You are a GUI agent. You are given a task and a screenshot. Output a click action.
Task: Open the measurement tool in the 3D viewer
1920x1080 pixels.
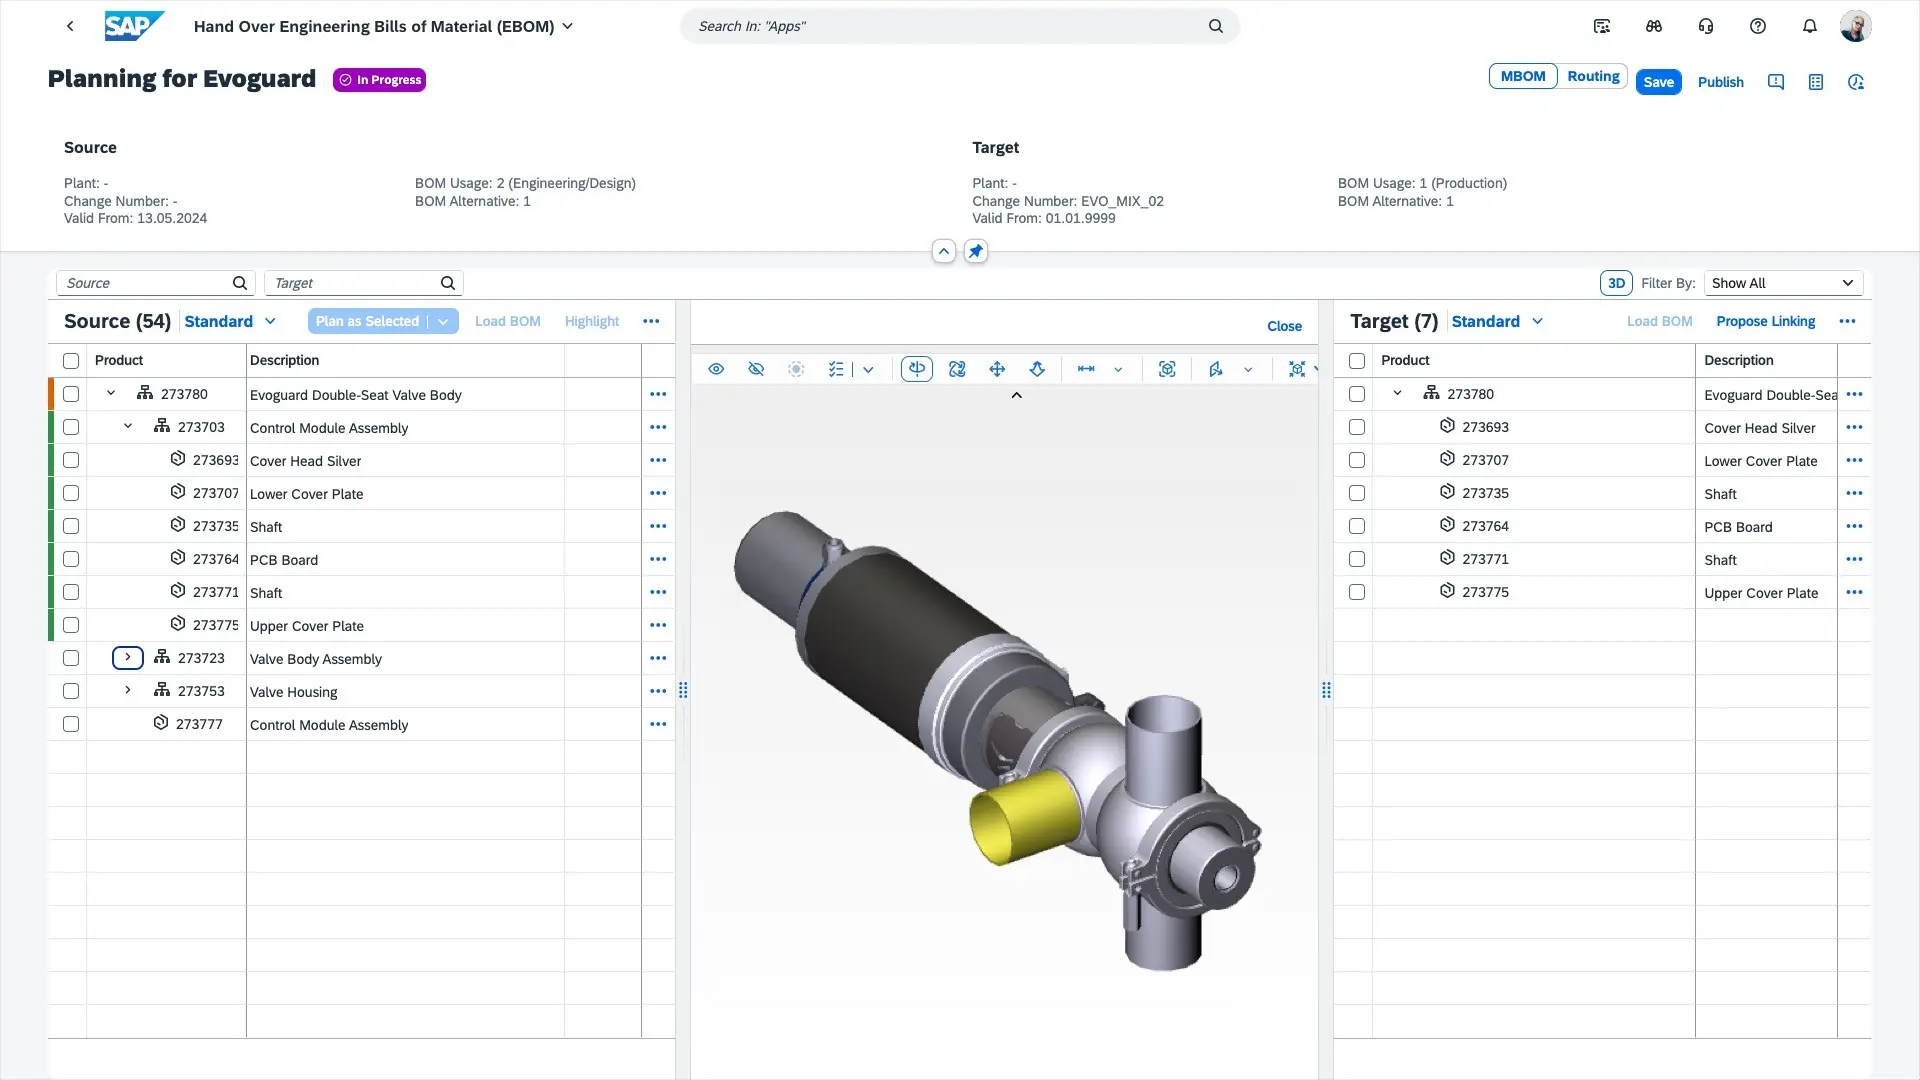tap(1085, 369)
